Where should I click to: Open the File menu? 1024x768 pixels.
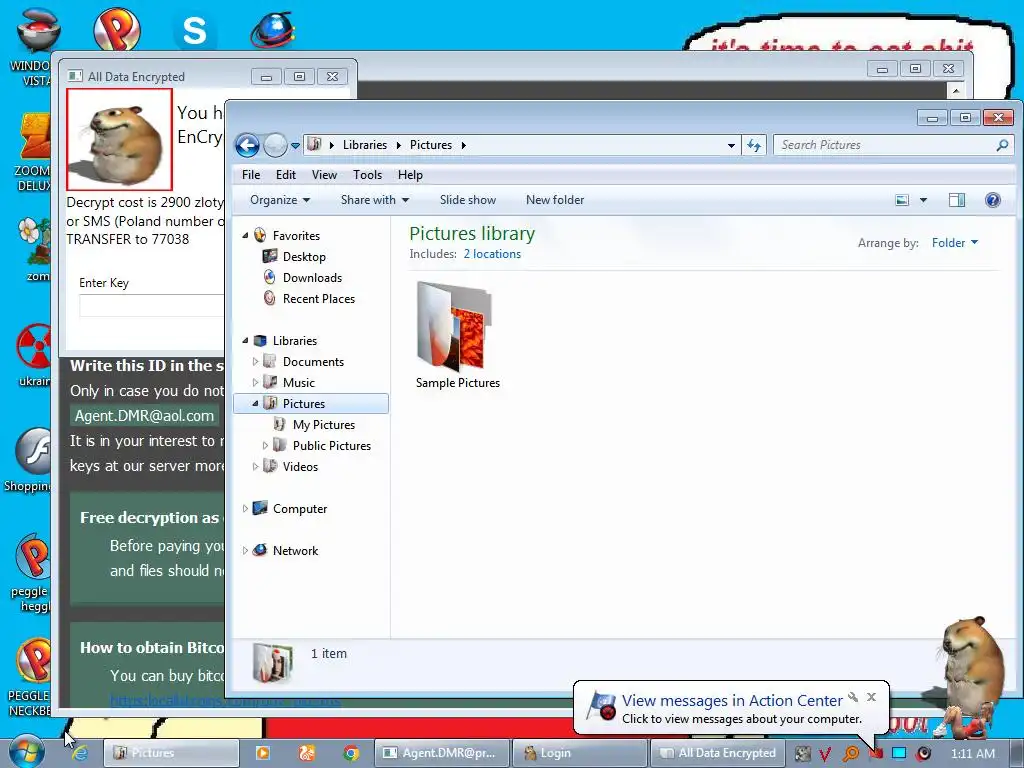[x=251, y=174]
